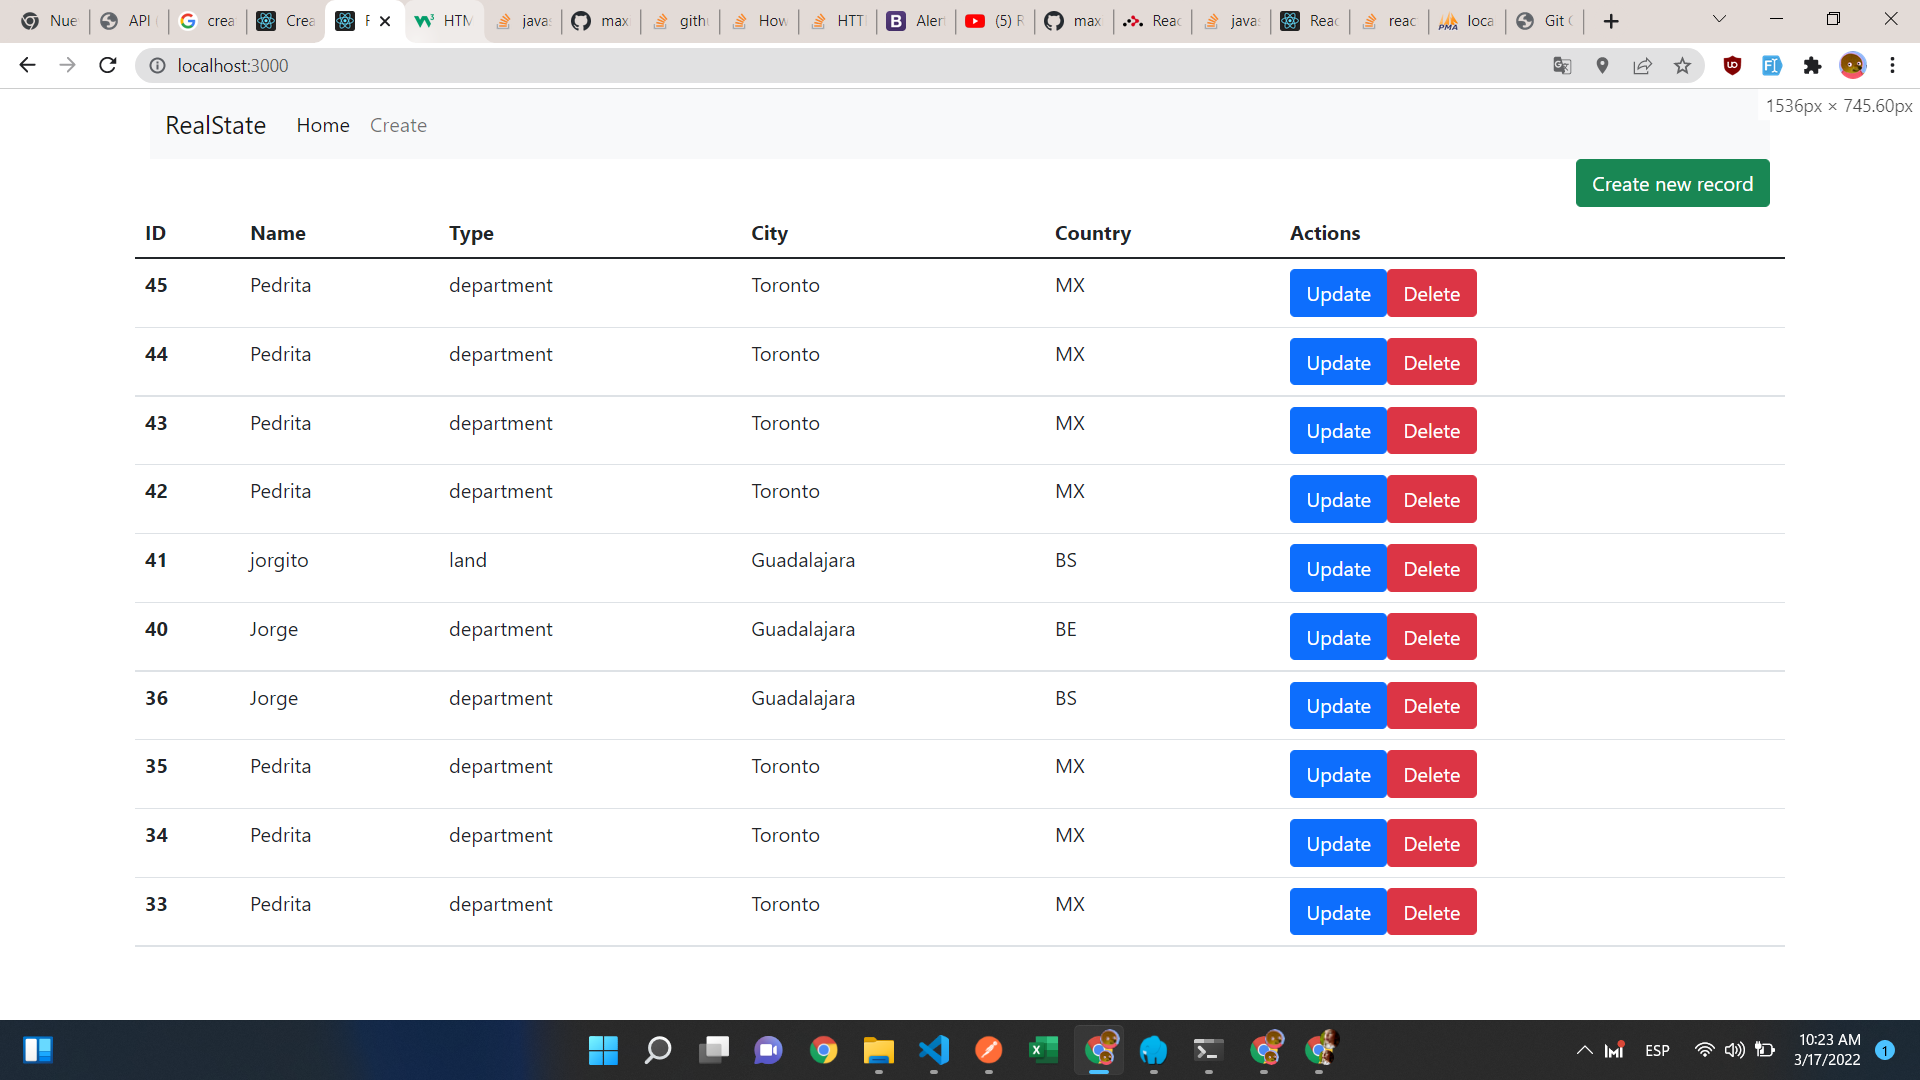Click Create new record button
Image resolution: width=1920 pixels, height=1080 pixels.
pos(1672,184)
